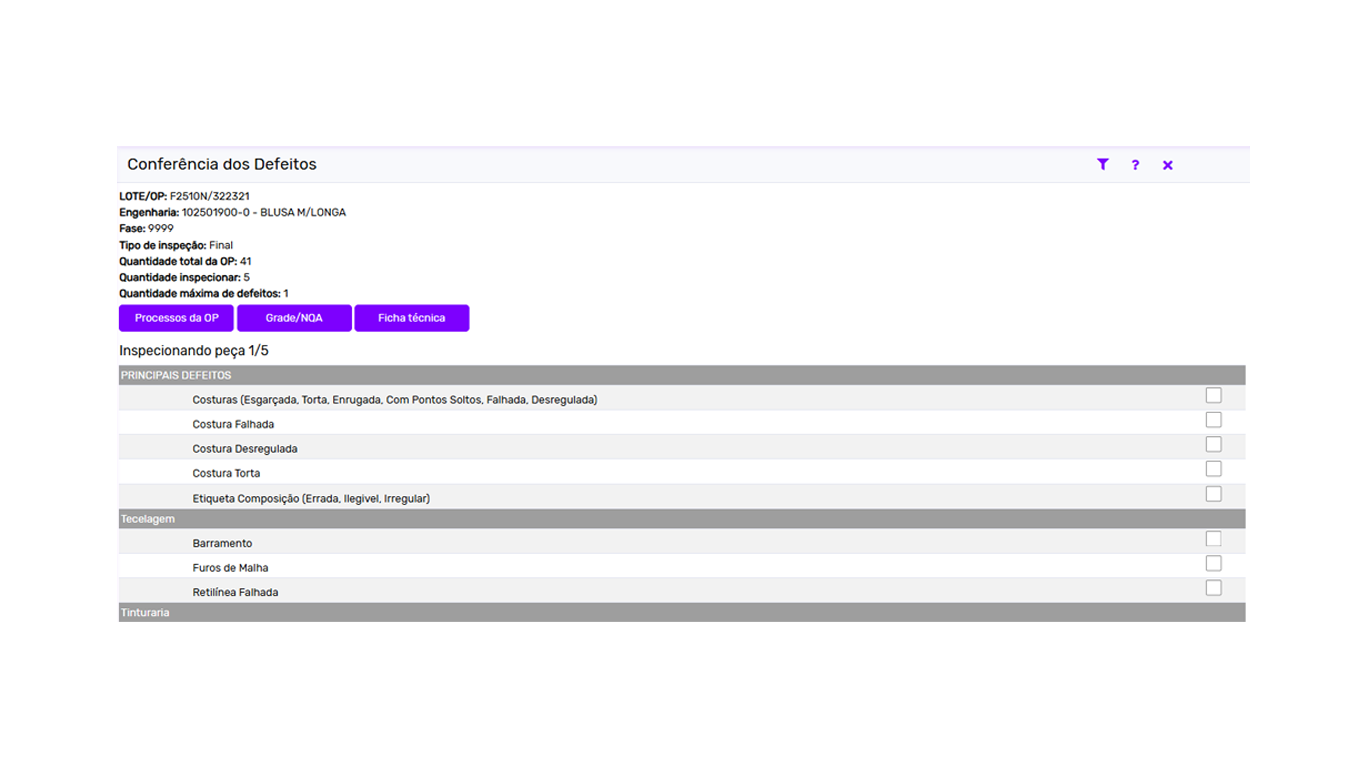
Task: Close the Conferência dos Defeitos panel
Action: click(x=1167, y=165)
